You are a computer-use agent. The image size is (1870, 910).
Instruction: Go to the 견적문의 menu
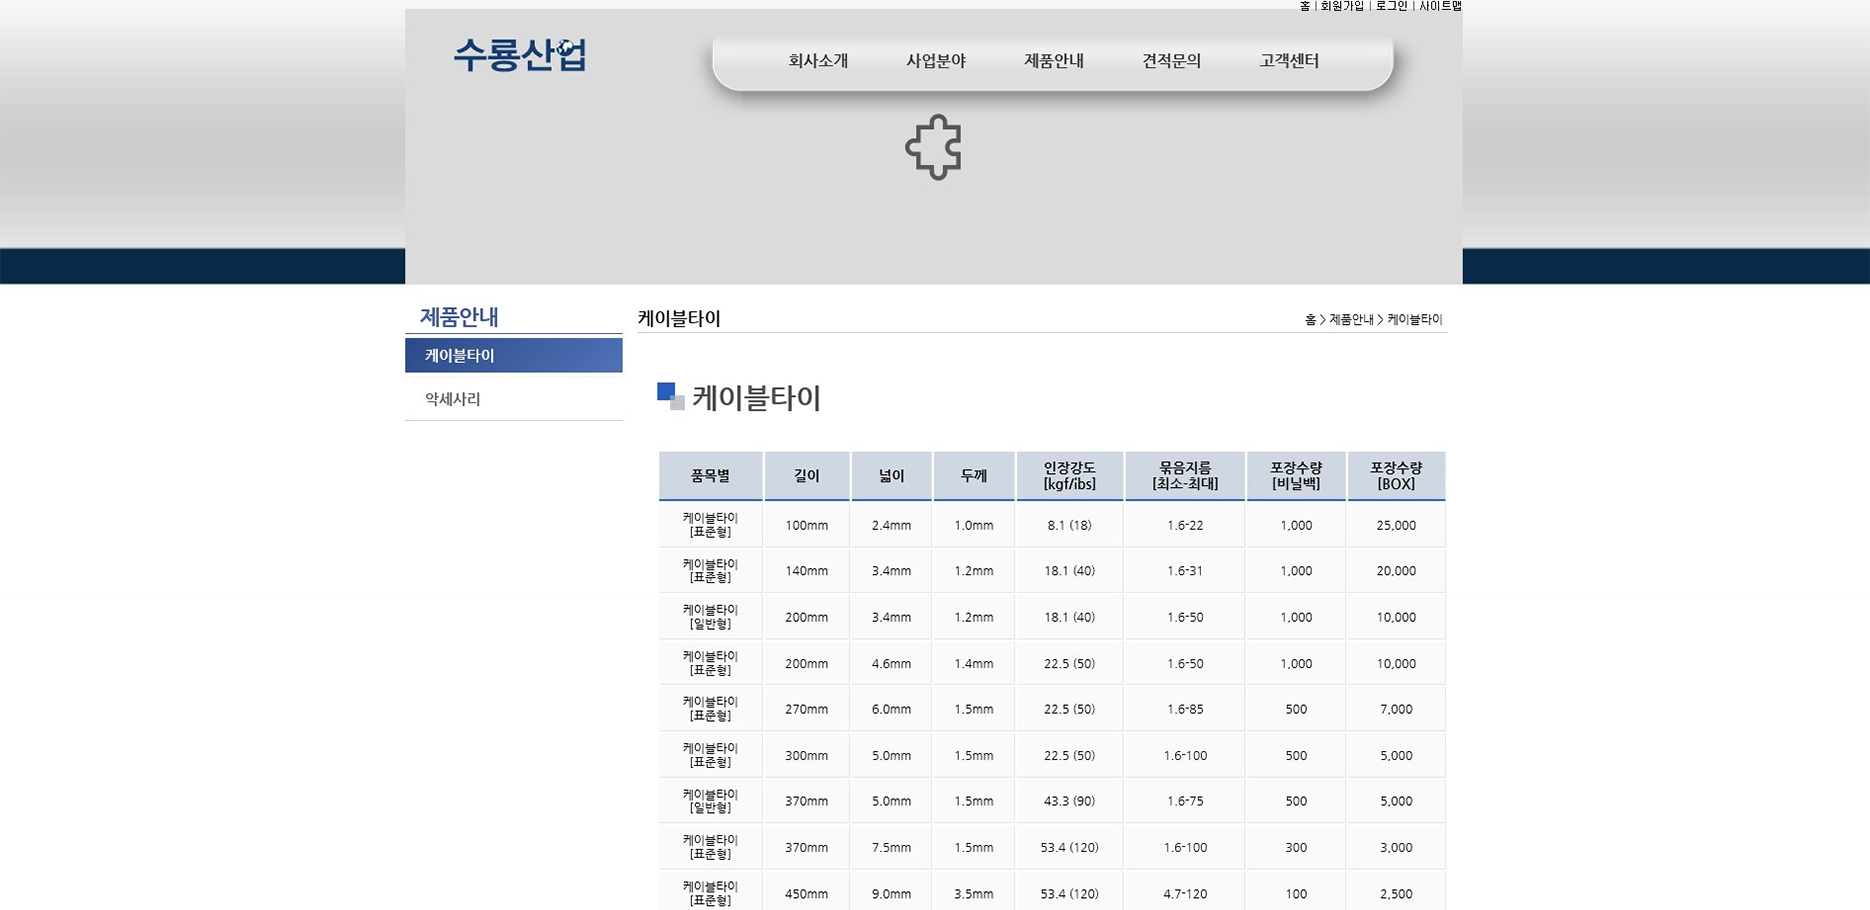pos(1171,61)
